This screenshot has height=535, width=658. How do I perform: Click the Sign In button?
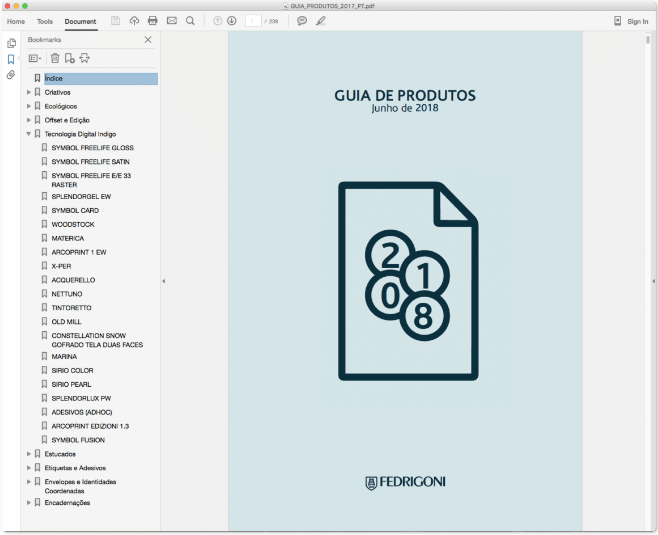tap(631, 21)
